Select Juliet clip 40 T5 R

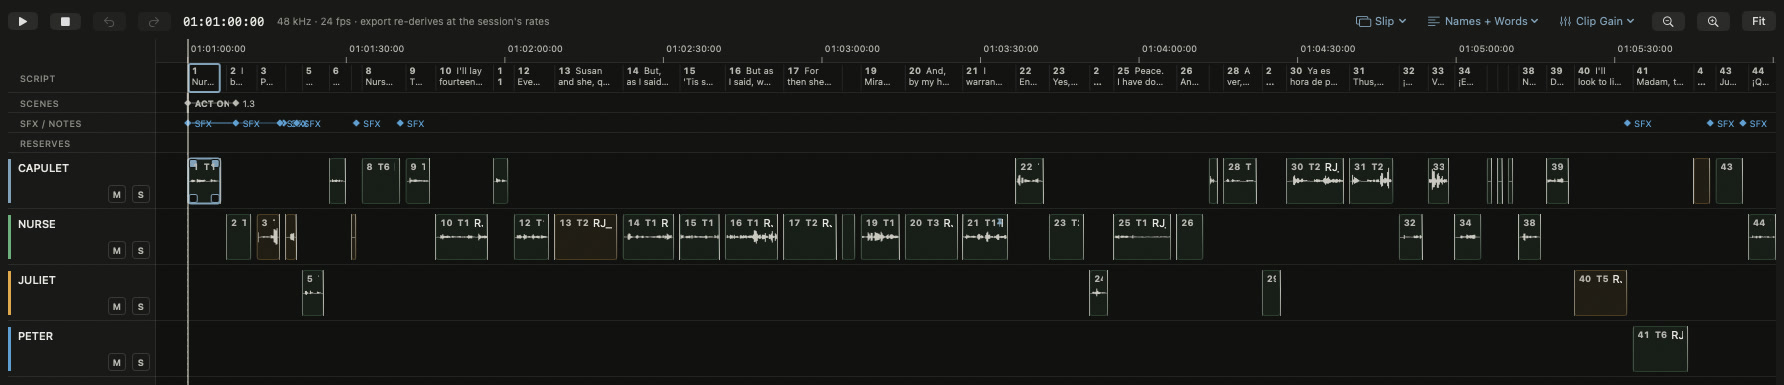point(1601,293)
